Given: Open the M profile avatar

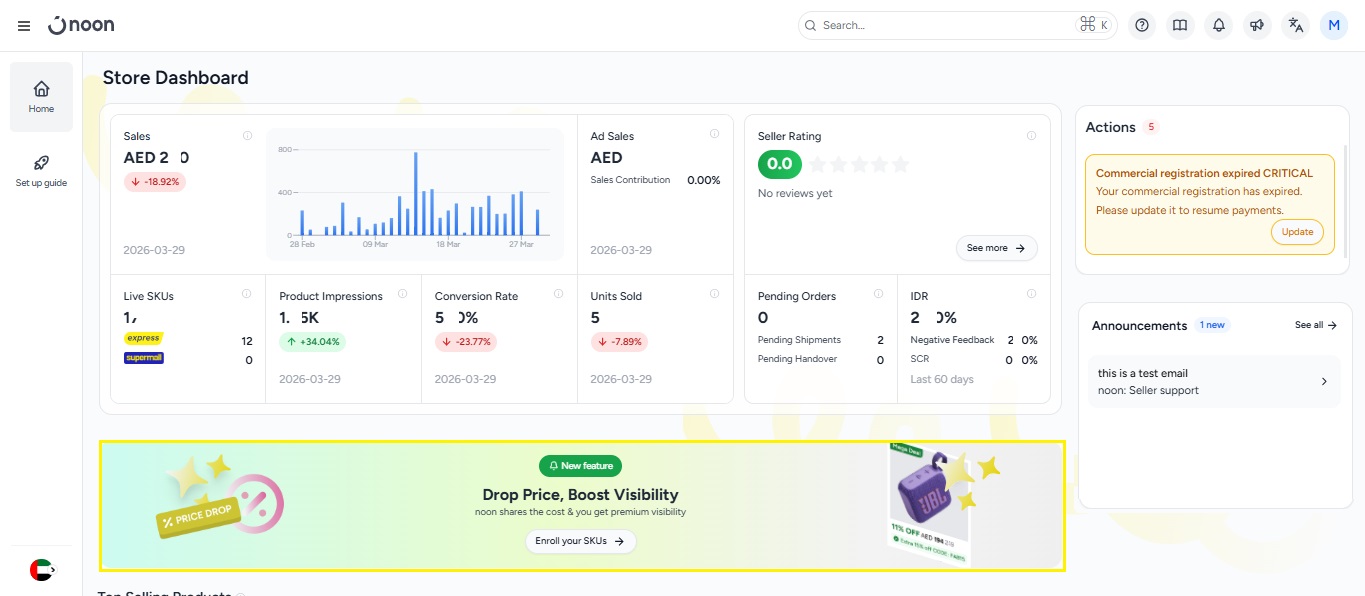Looking at the screenshot, I should click(1334, 26).
